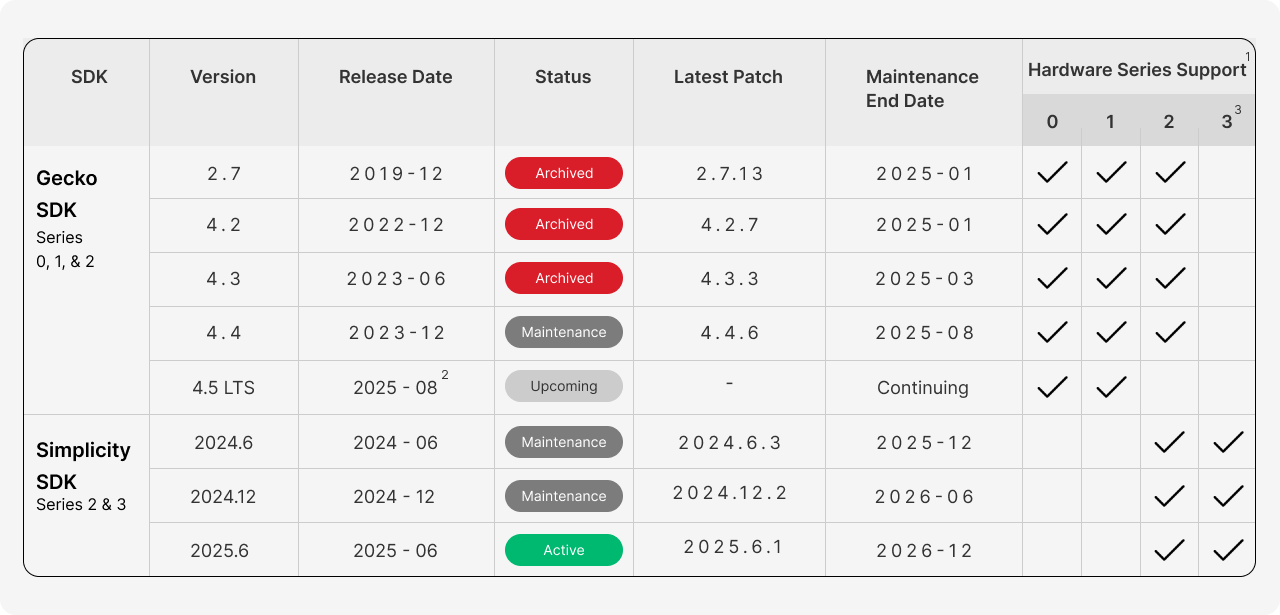This screenshot has width=1280, height=615.
Task: Click the Latest Patch value 2.7.13
Action: (728, 172)
